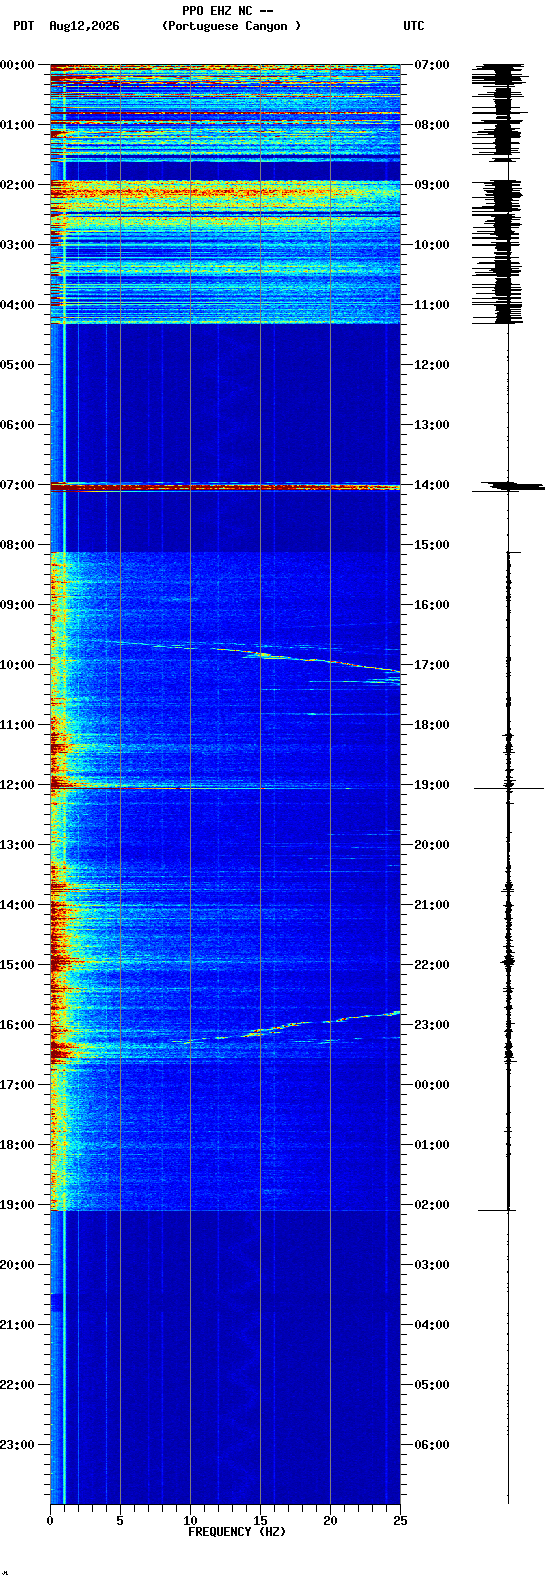Click the 23:00 UTC time label

(432, 1025)
